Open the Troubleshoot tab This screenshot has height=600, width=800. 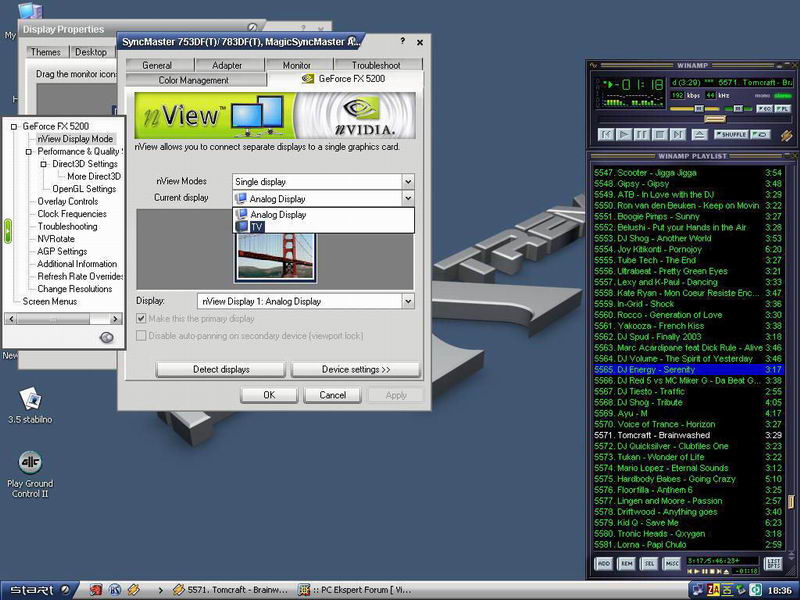(375, 65)
